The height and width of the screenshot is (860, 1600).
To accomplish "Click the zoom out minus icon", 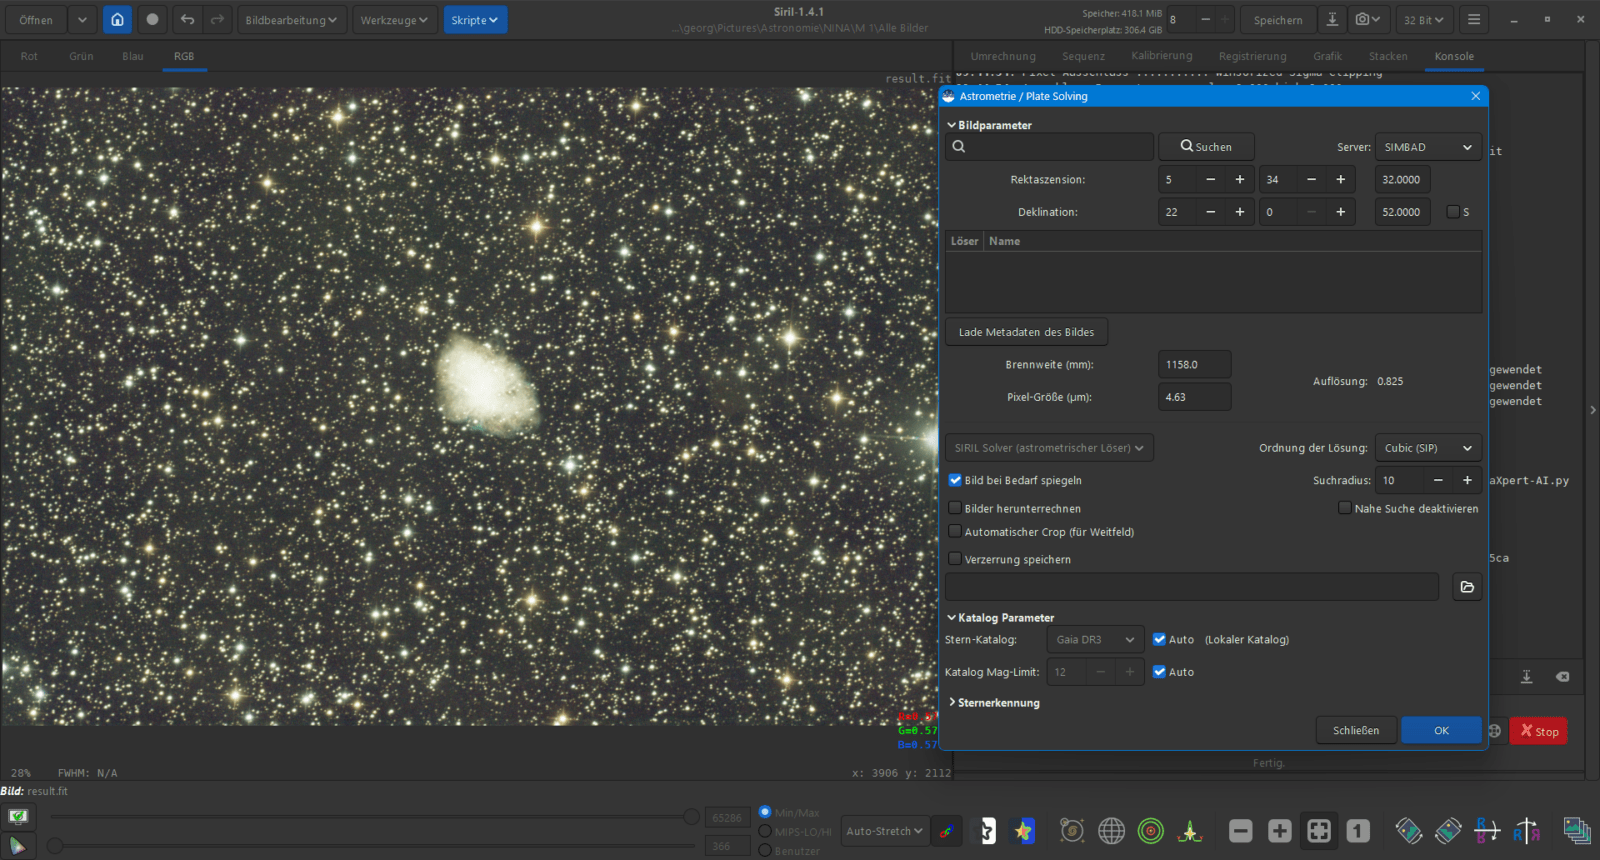I will point(1240,831).
